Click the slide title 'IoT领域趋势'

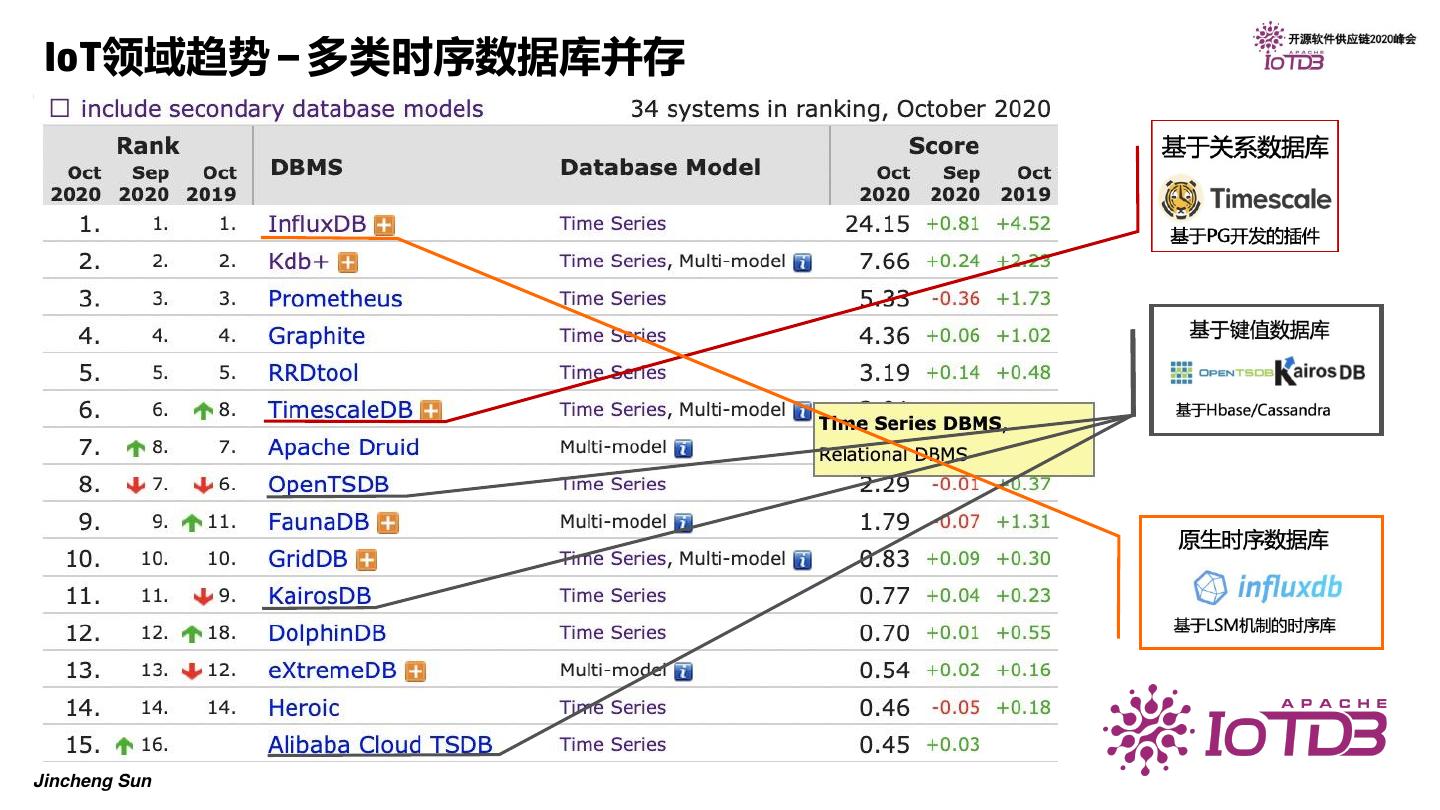[x=156, y=56]
